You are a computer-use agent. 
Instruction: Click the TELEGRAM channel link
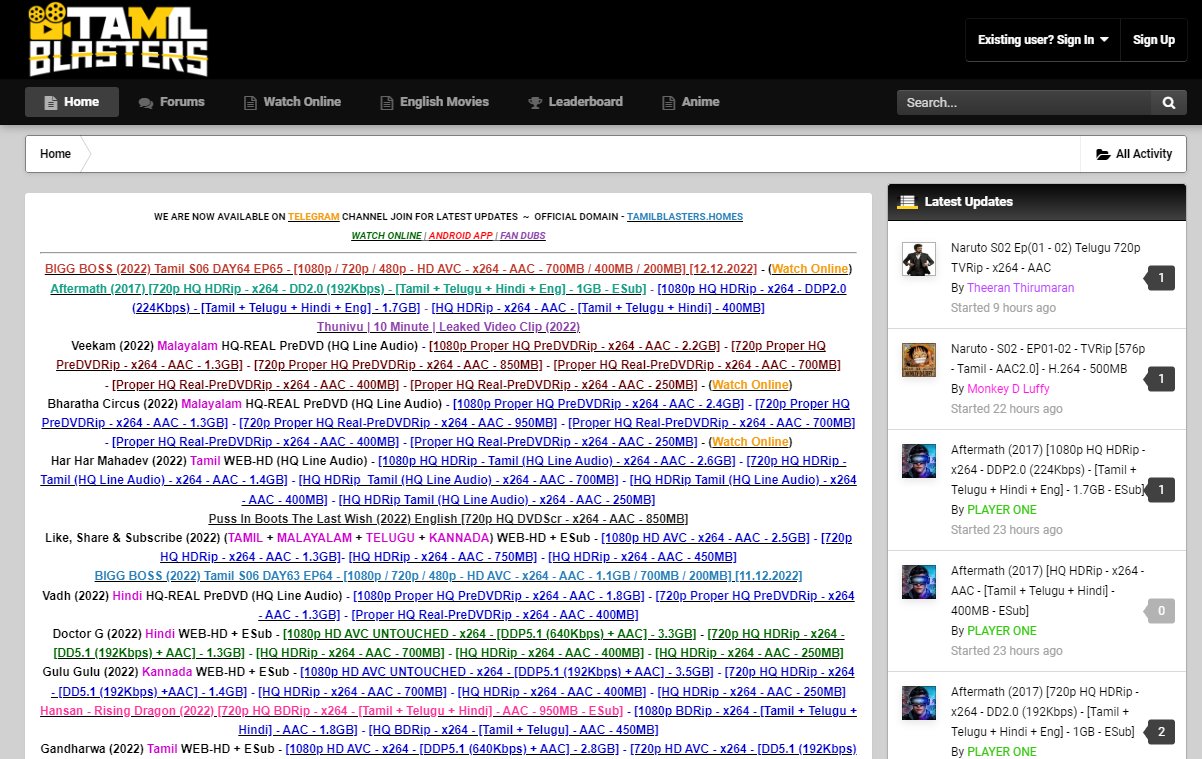(x=313, y=216)
